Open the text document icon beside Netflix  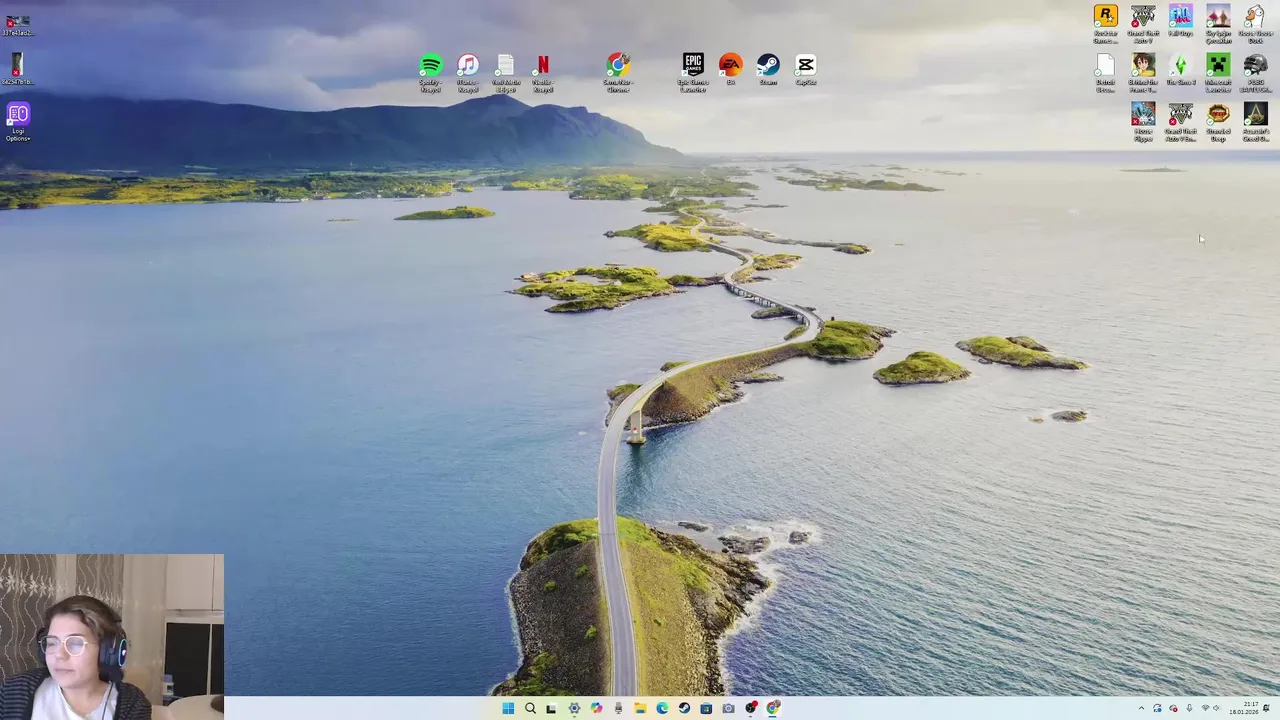pos(505,73)
